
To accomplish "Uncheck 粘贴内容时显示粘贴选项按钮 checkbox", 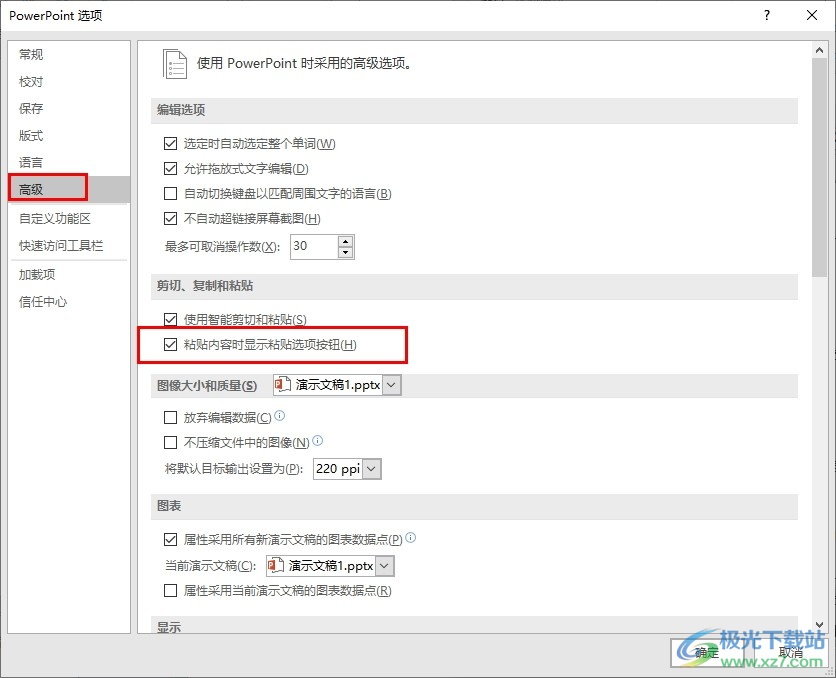I will point(171,344).
